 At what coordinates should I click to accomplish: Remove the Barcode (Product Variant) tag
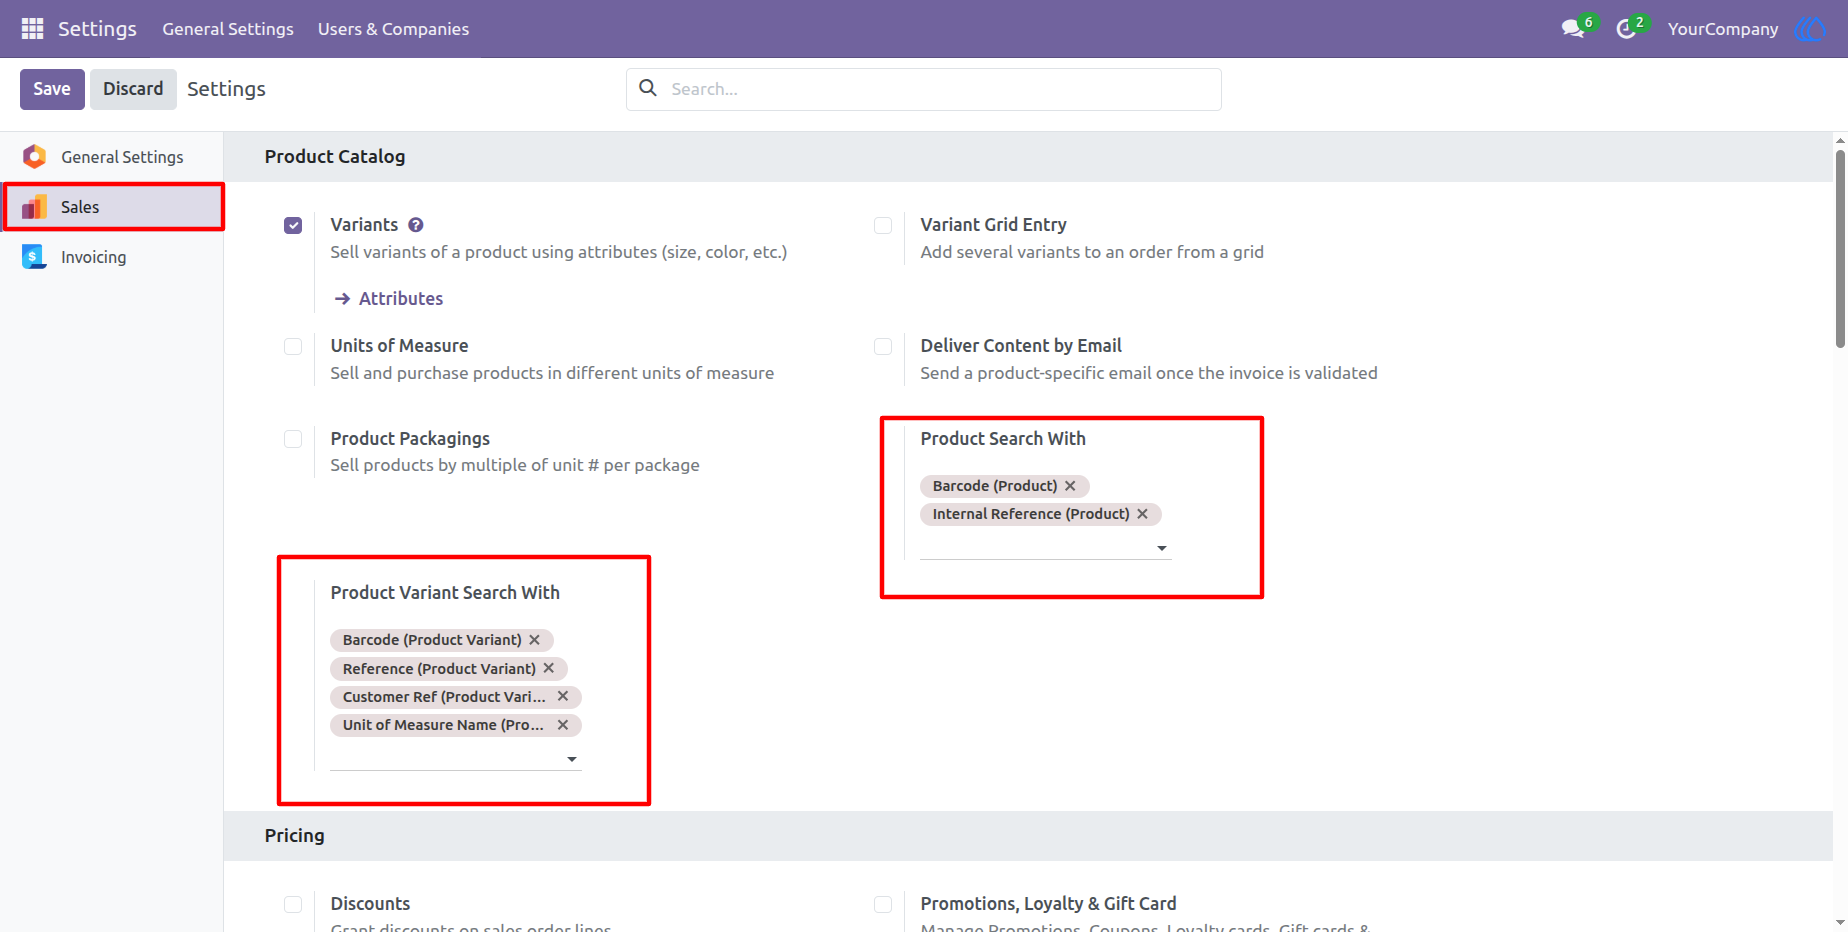tap(534, 640)
